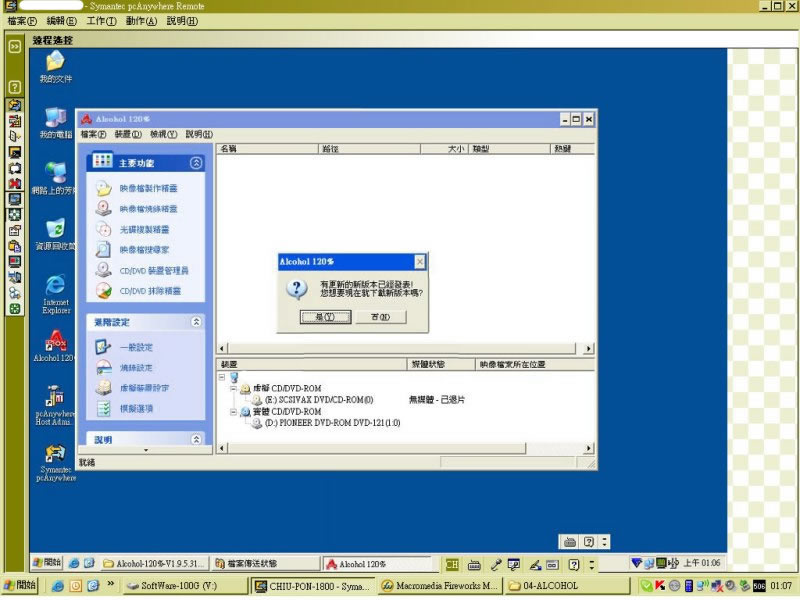Click the 媒體狀態 column header in device pane
800x600 pixels.
coord(441,364)
